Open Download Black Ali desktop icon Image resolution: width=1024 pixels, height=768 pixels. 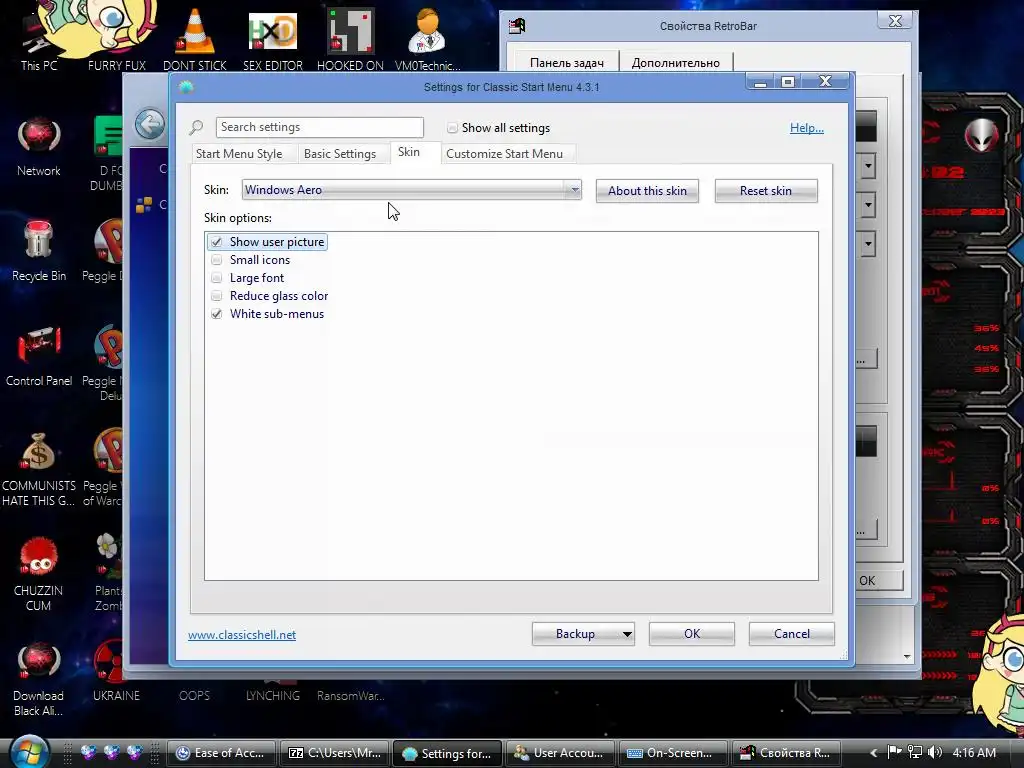pos(39,679)
